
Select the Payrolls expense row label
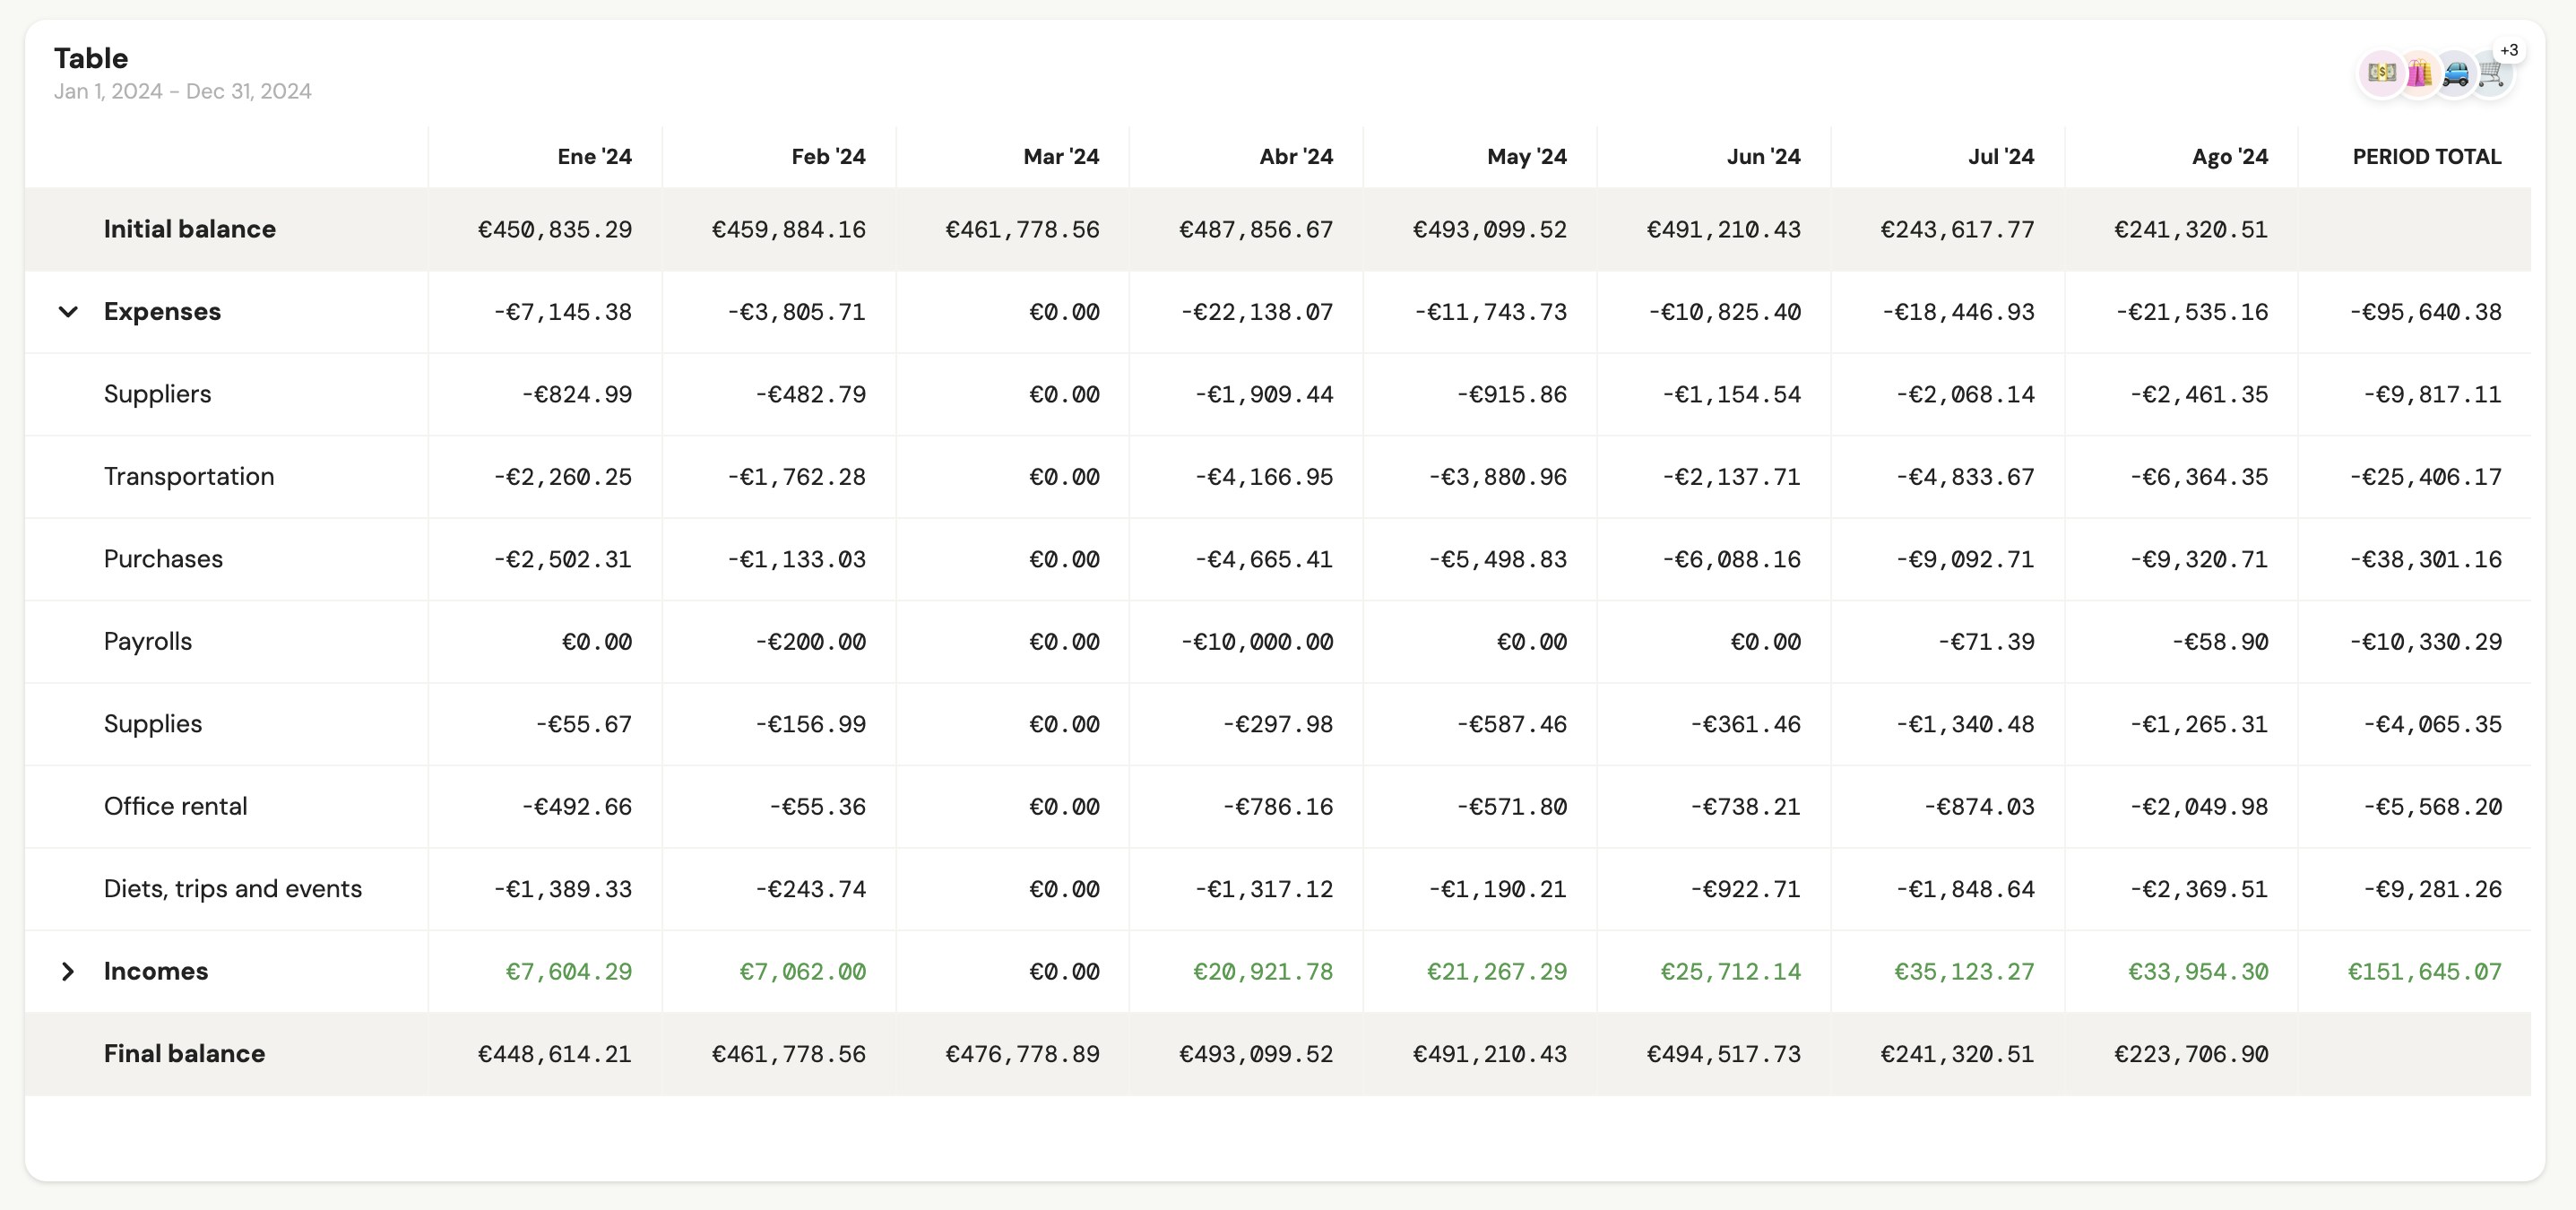pos(148,642)
